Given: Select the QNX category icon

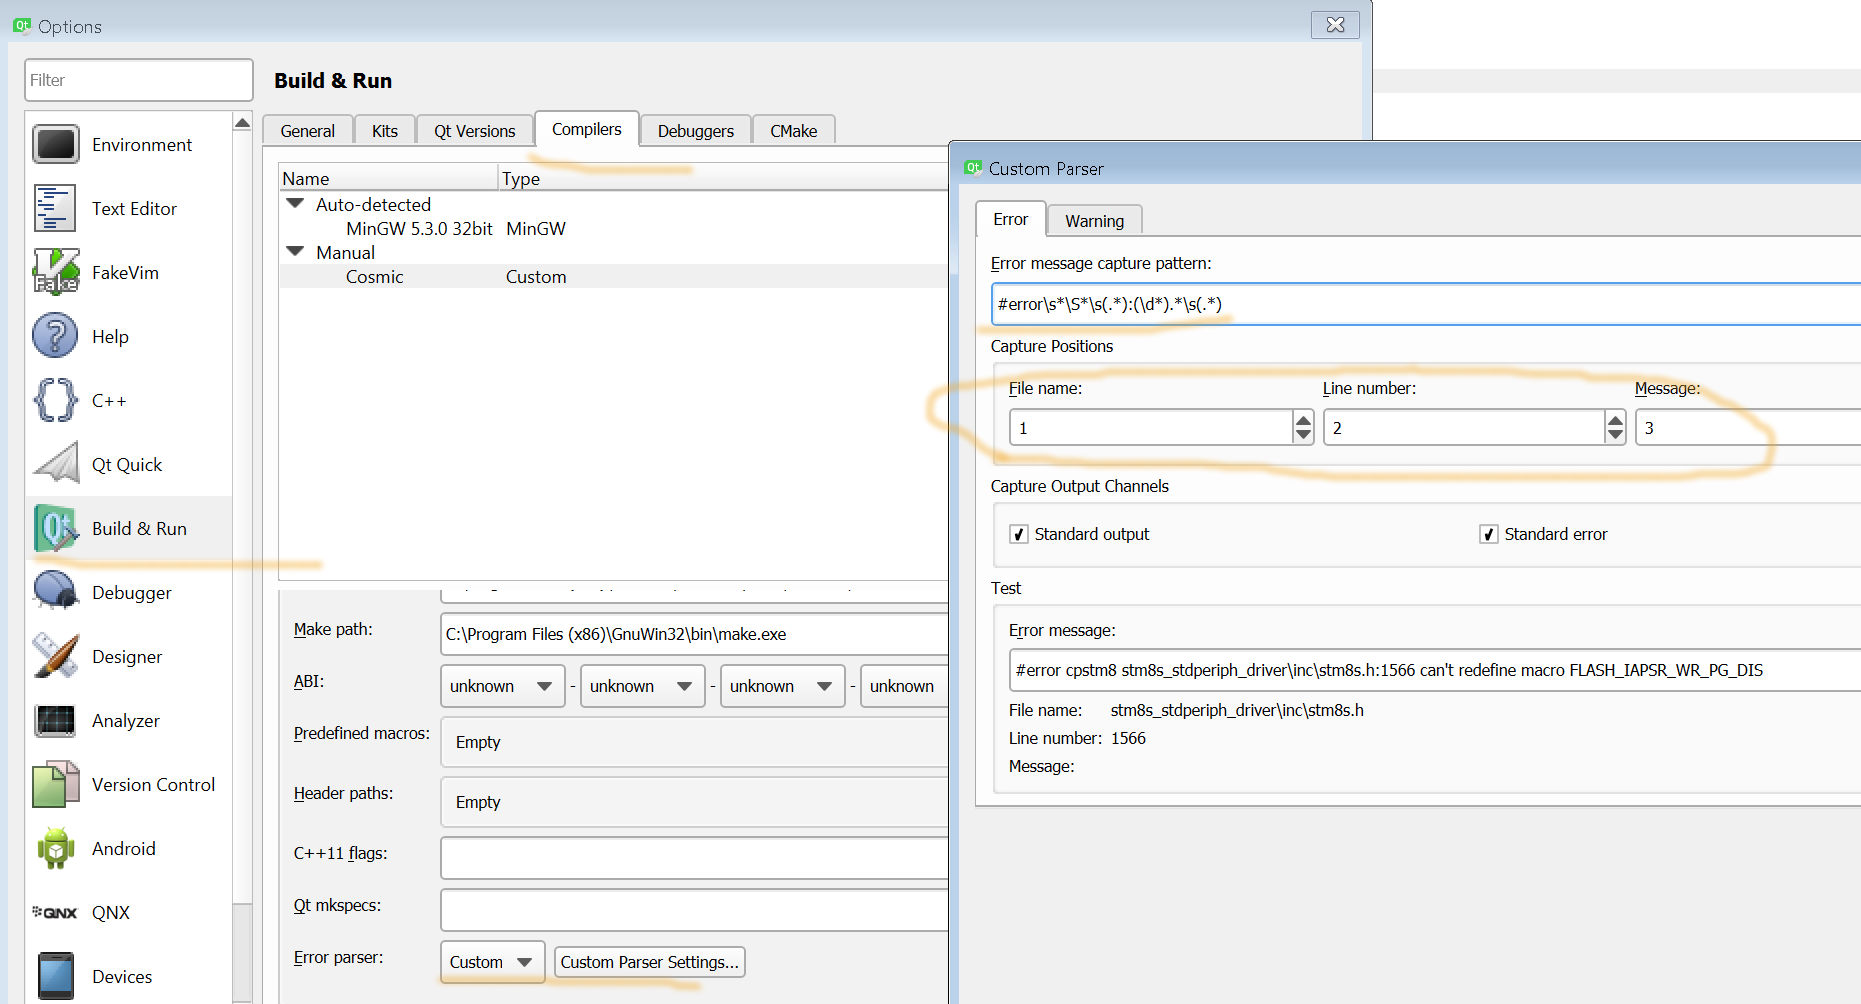Looking at the screenshot, I should pyautogui.click(x=55, y=912).
